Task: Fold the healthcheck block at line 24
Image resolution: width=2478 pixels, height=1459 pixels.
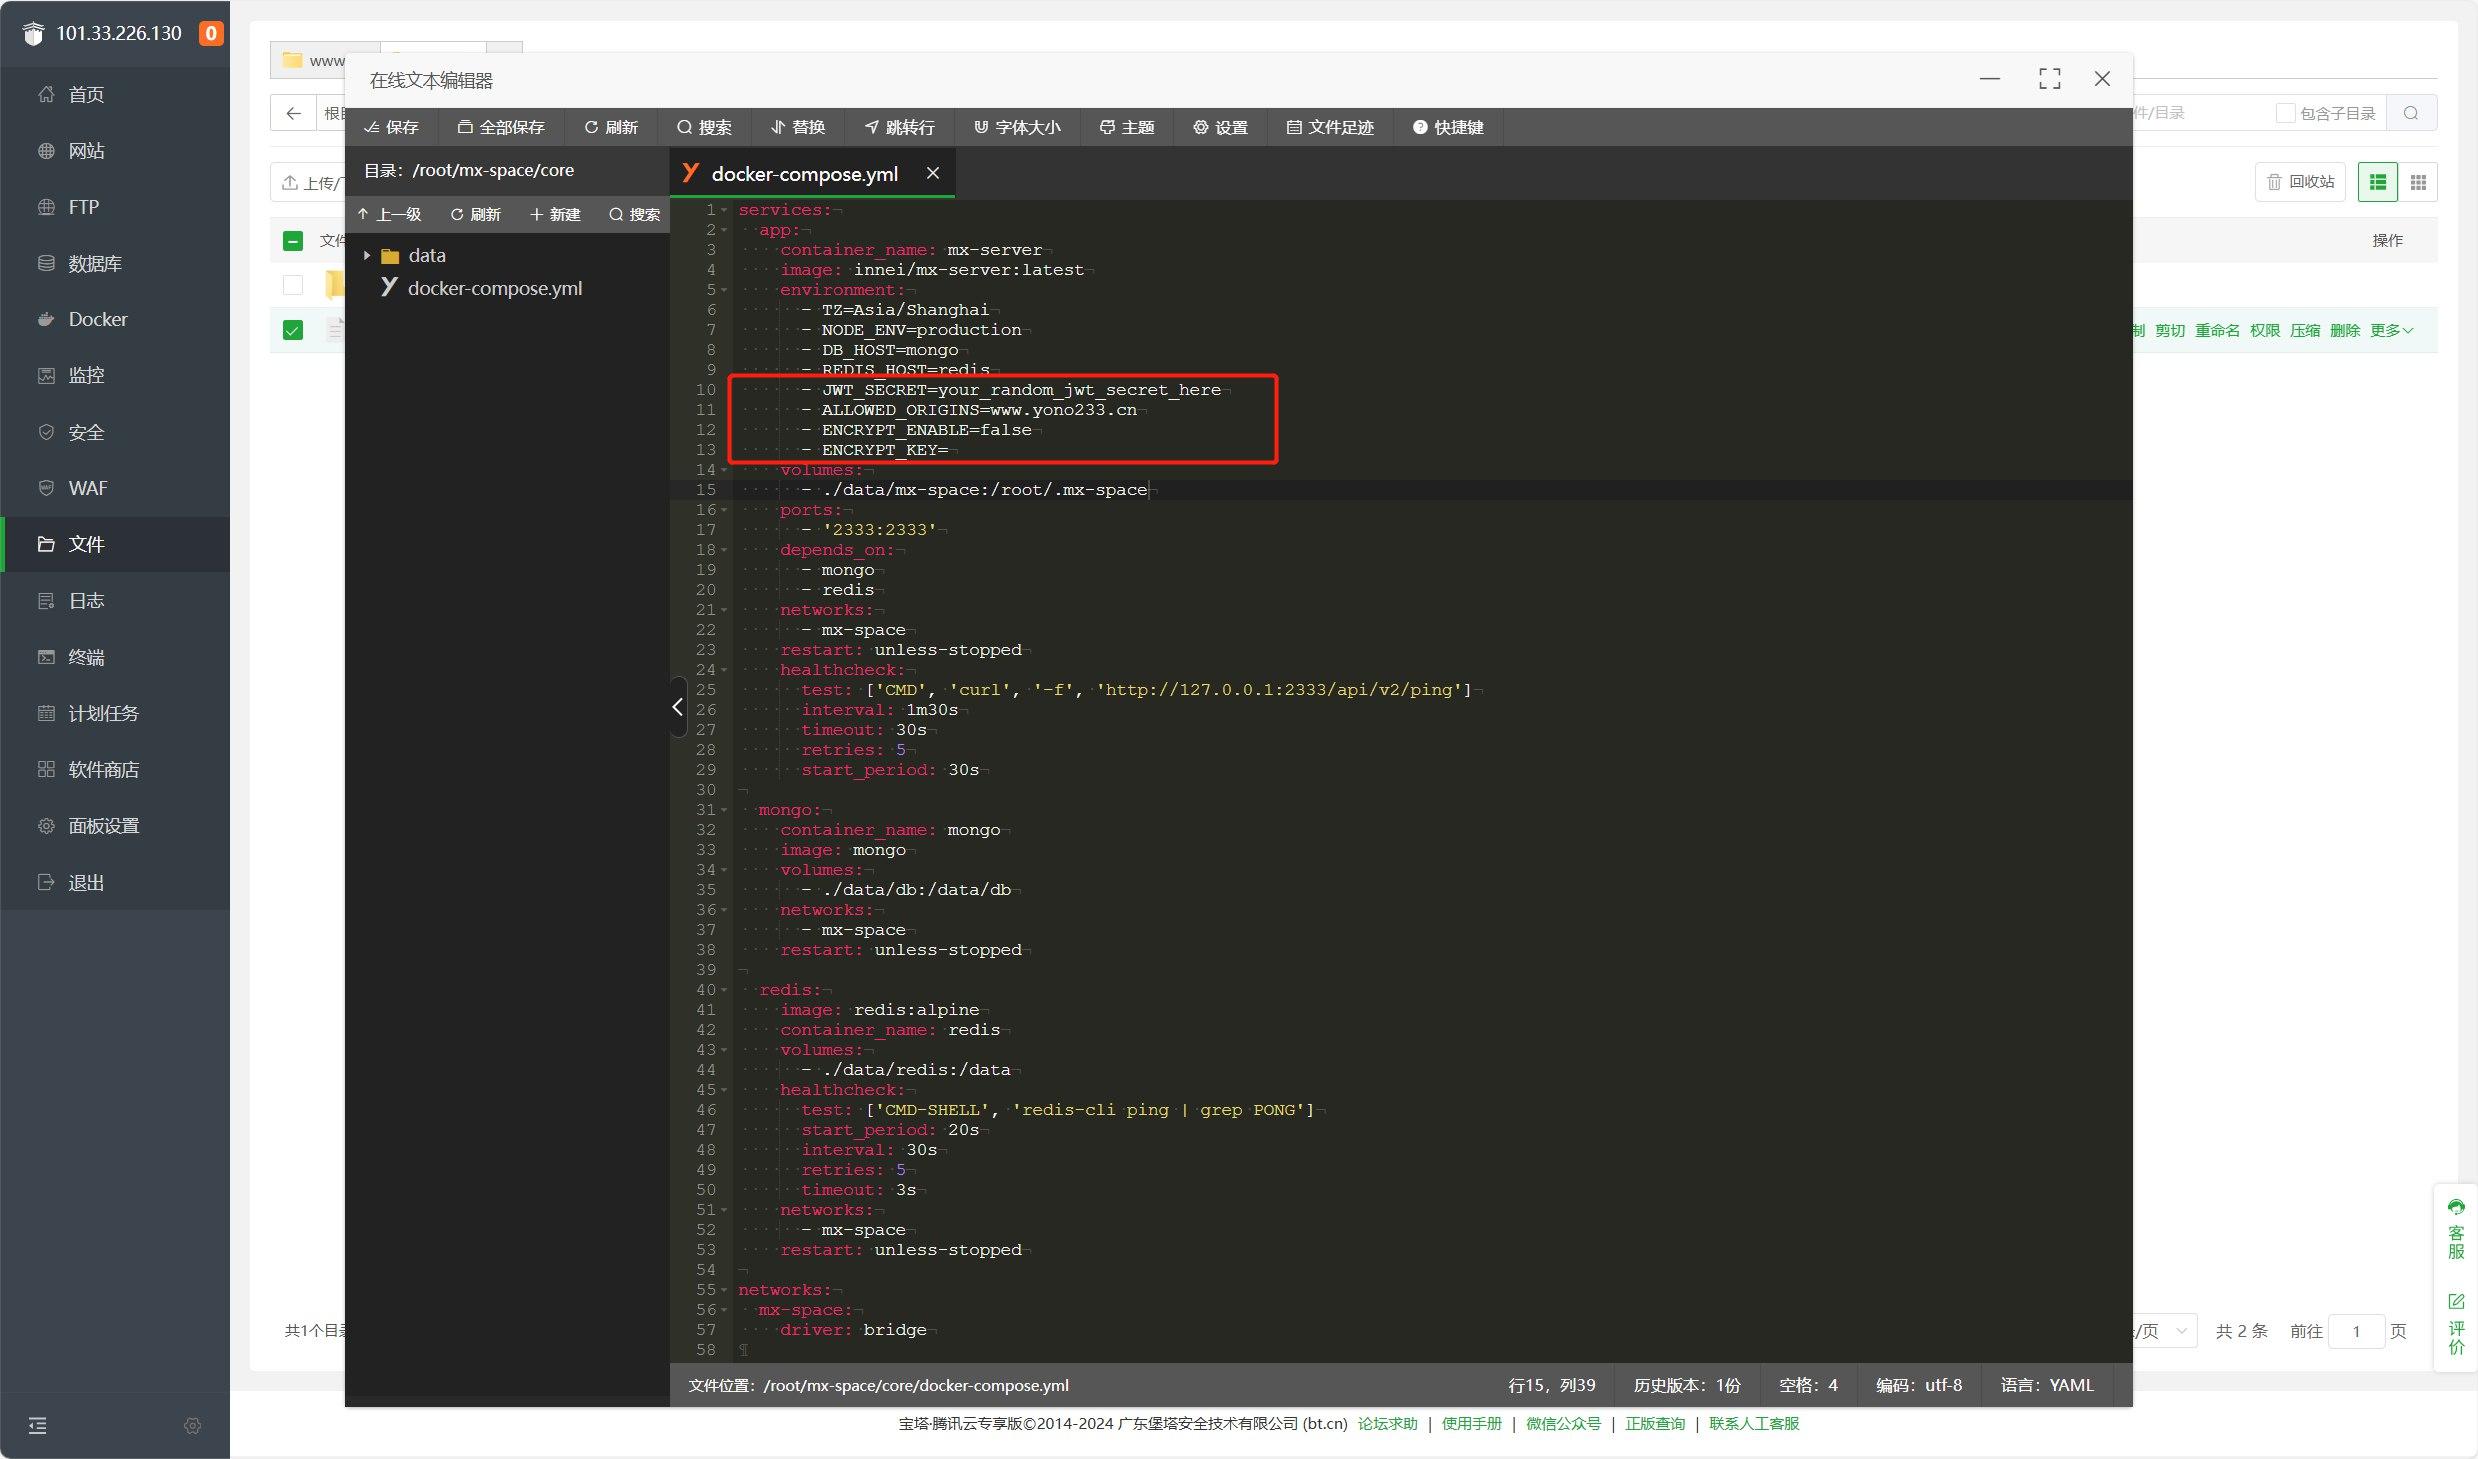Action: point(724,670)
